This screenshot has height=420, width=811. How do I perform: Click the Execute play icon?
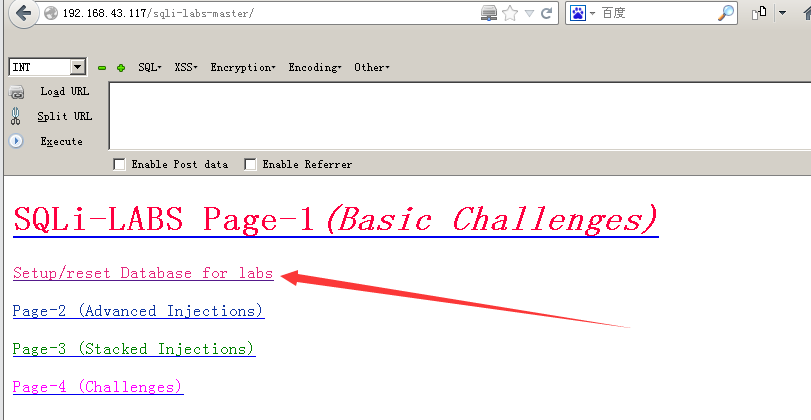coord(16,141)
